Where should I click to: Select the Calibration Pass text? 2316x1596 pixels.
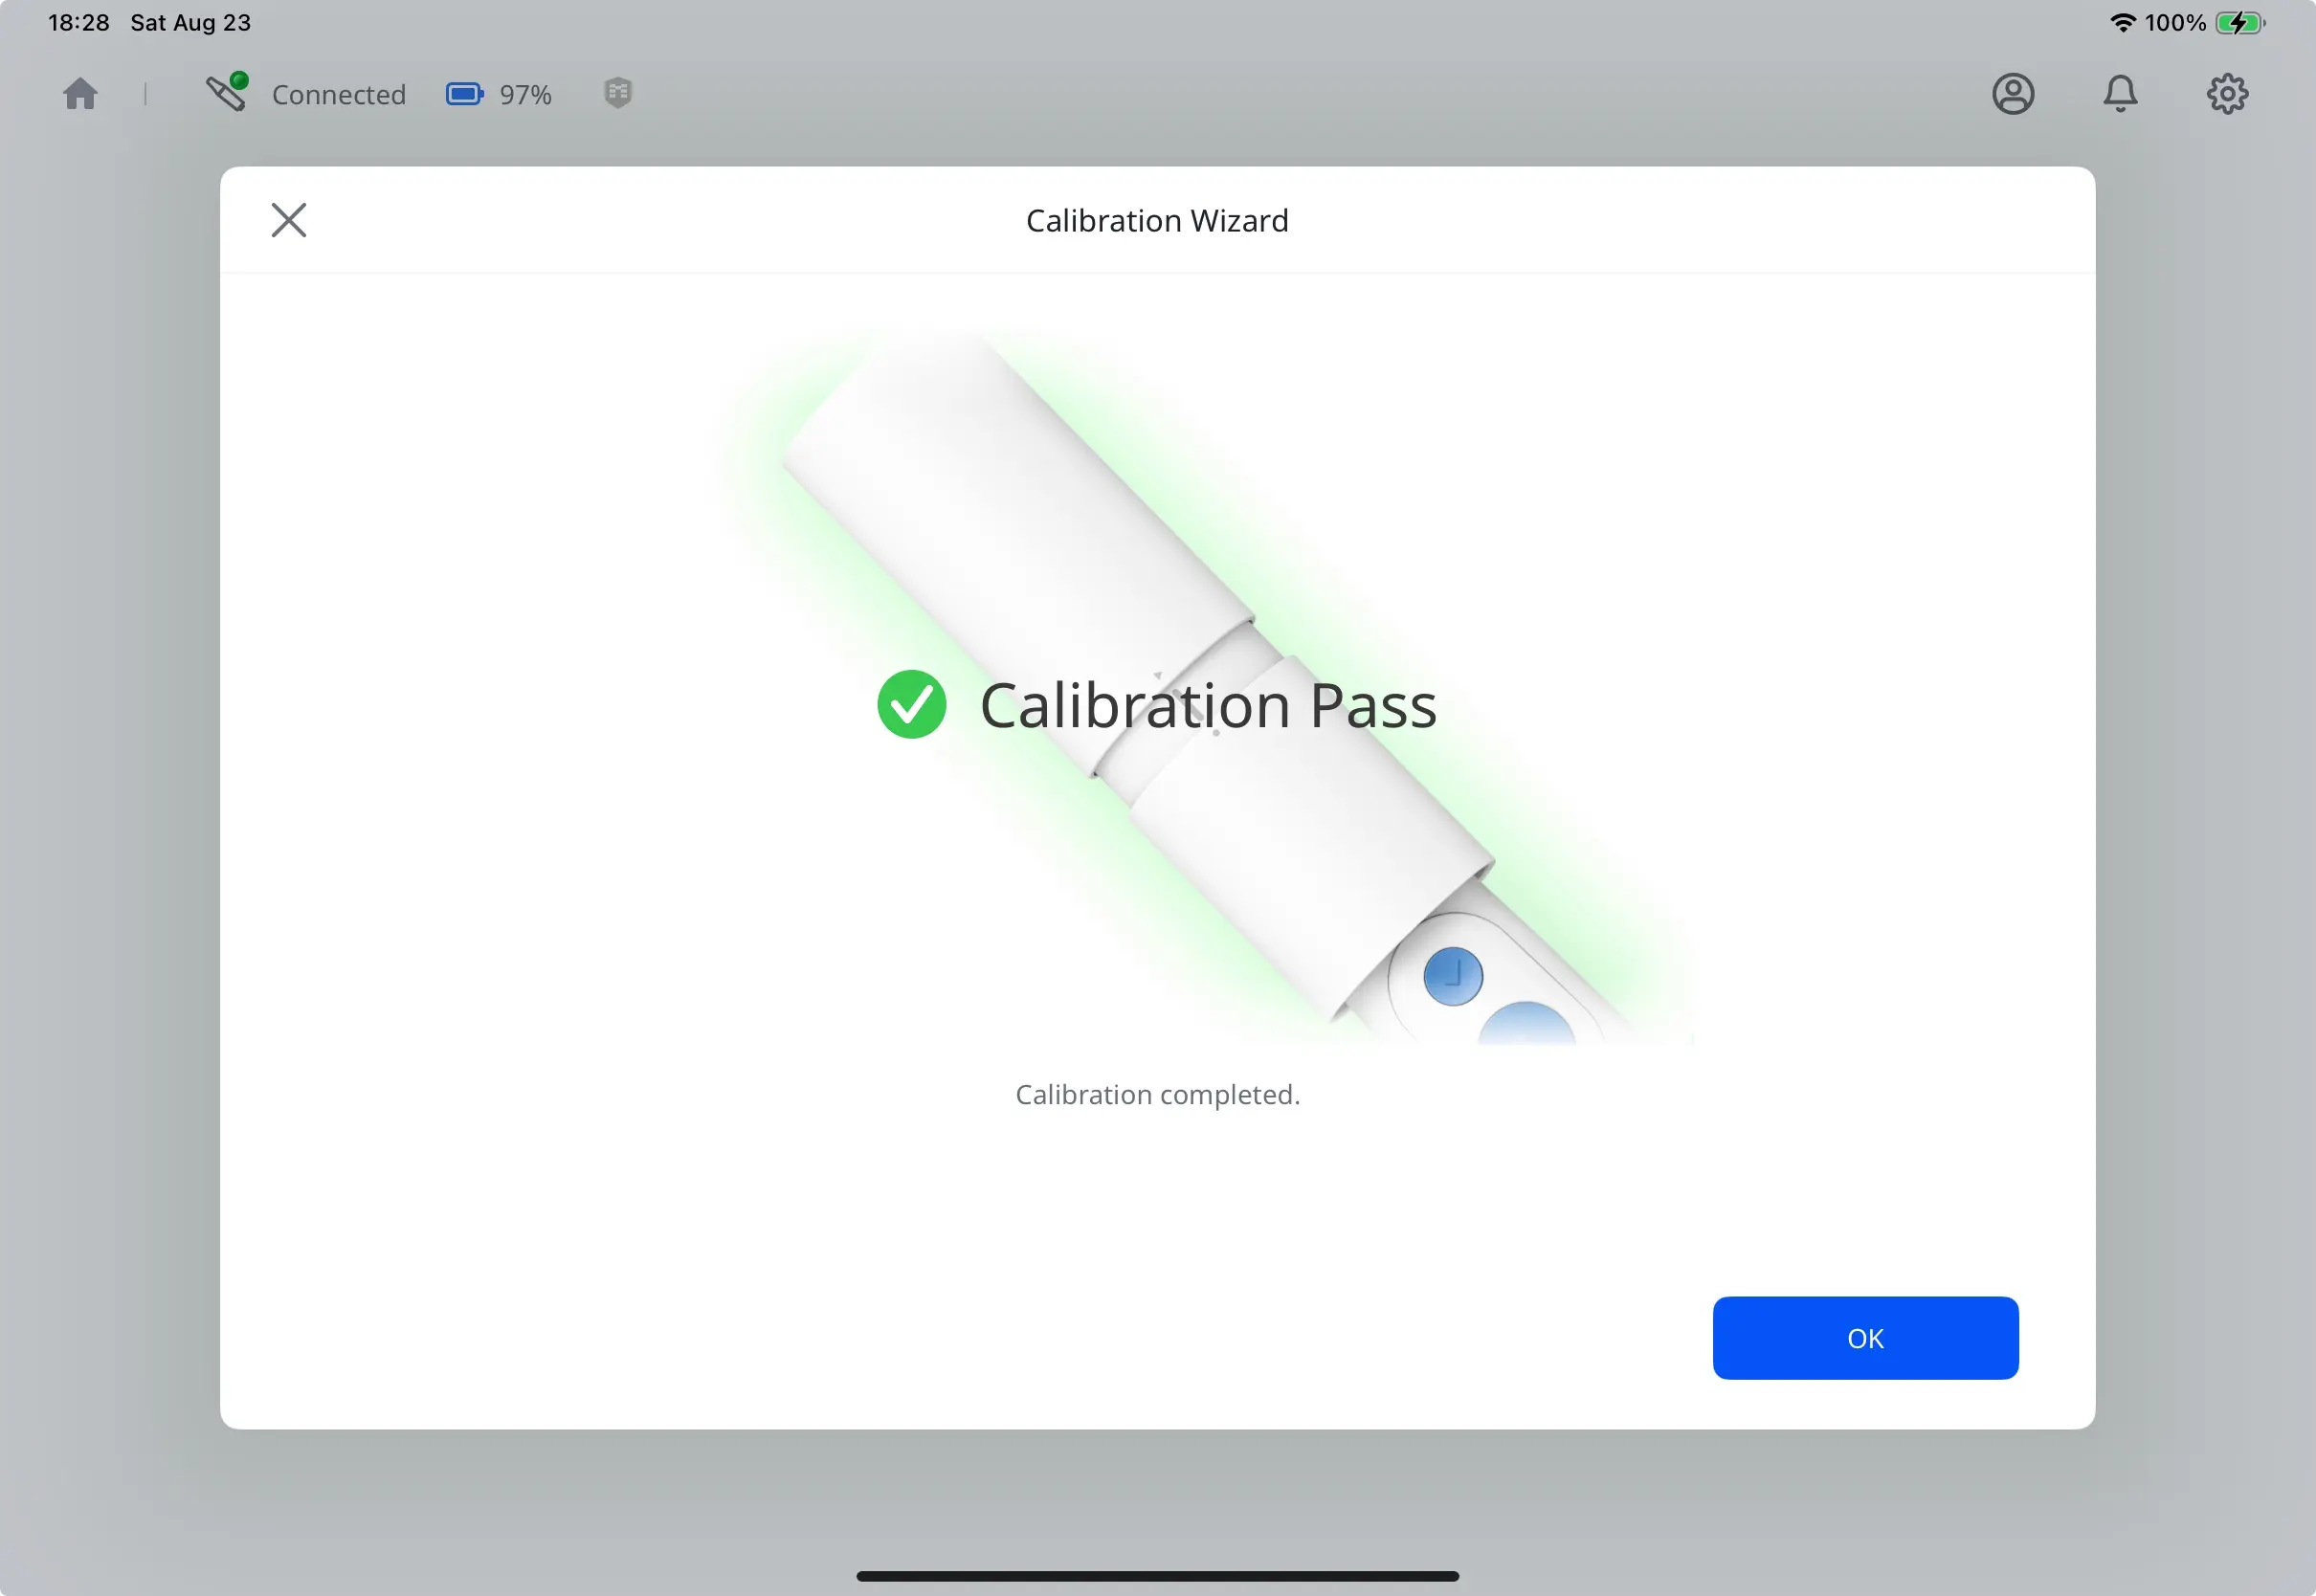1206,704
